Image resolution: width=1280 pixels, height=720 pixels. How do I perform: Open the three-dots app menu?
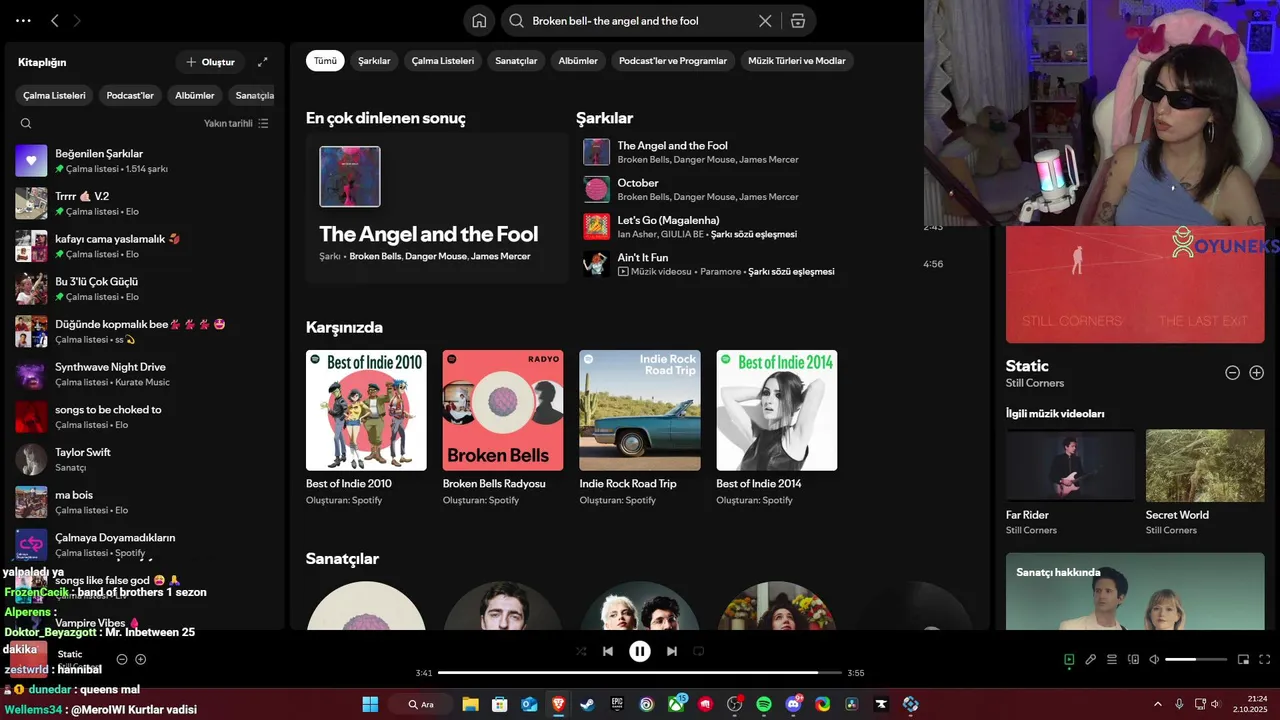tap(23, 20)
